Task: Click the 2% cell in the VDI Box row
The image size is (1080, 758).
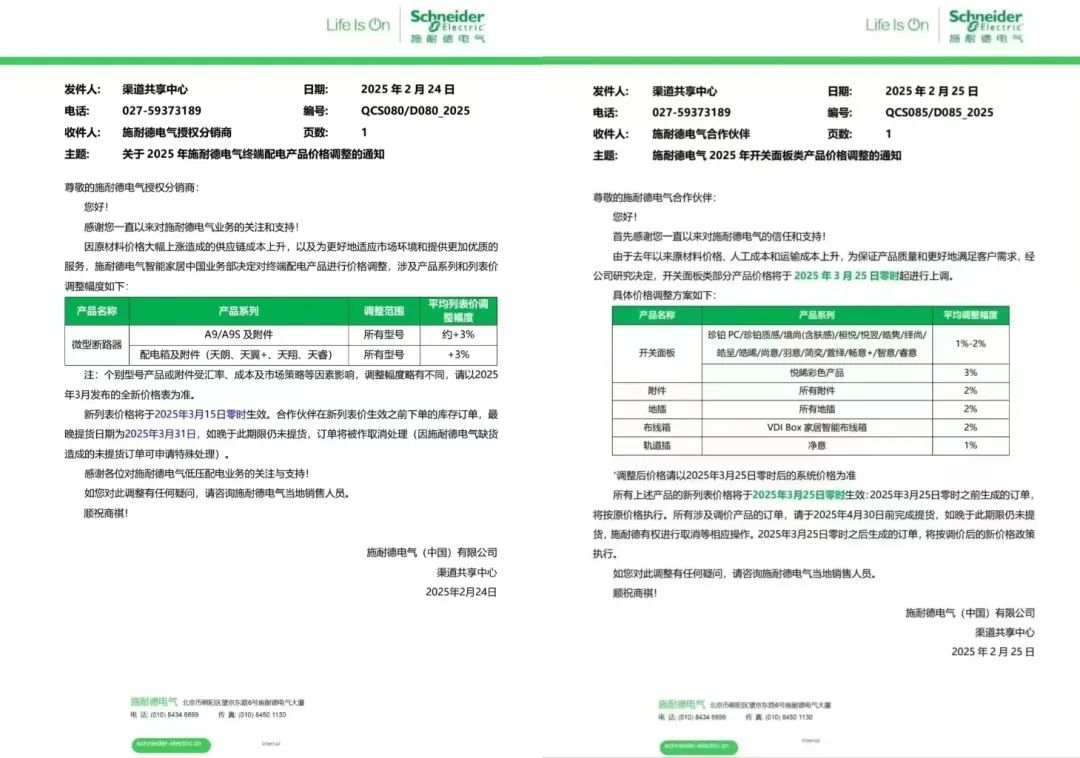Action: (x=970, y=428)
